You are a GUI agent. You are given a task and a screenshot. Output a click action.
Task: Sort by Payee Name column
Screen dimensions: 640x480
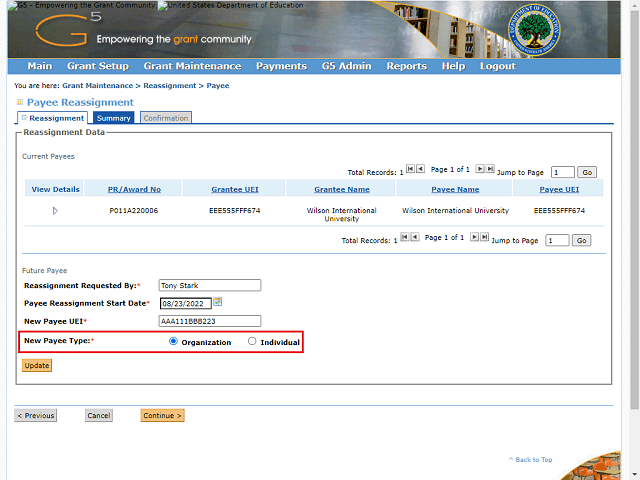455,189
